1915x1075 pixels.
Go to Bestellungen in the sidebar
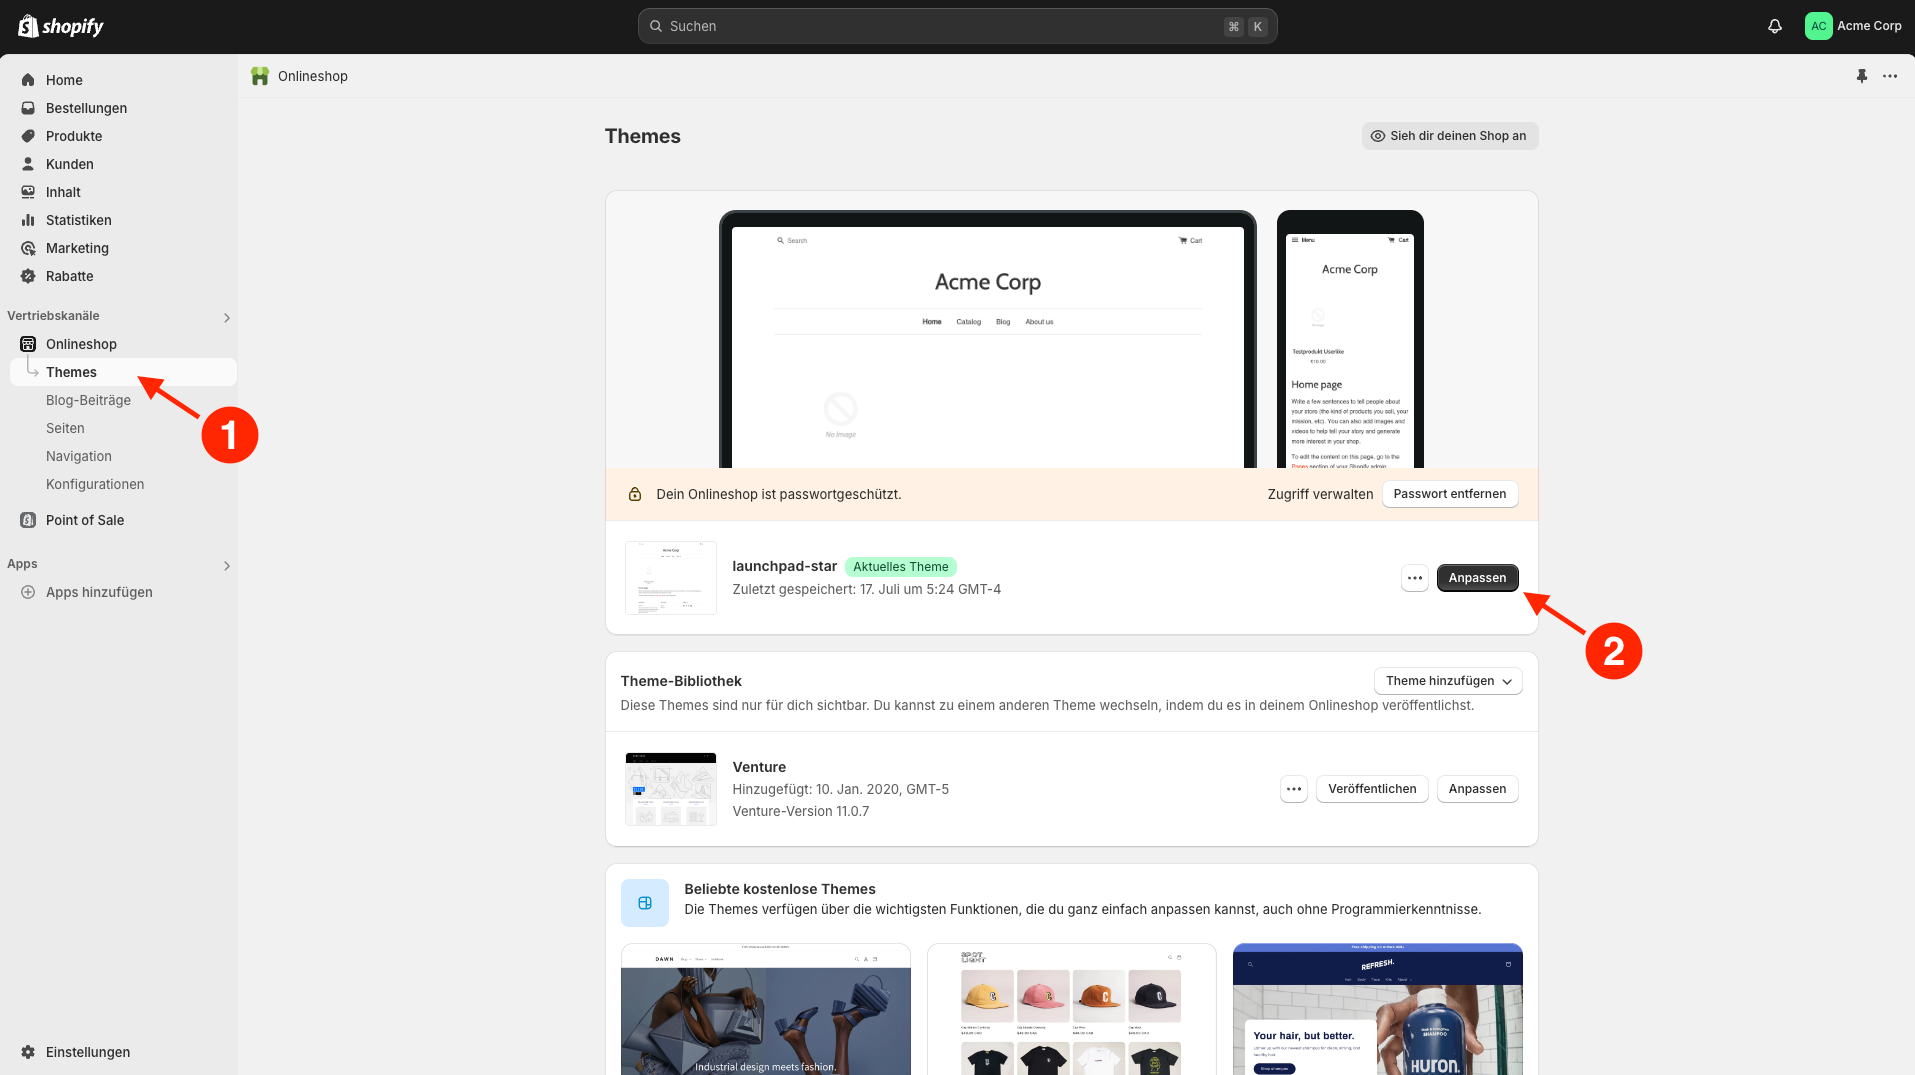(86, 108)
